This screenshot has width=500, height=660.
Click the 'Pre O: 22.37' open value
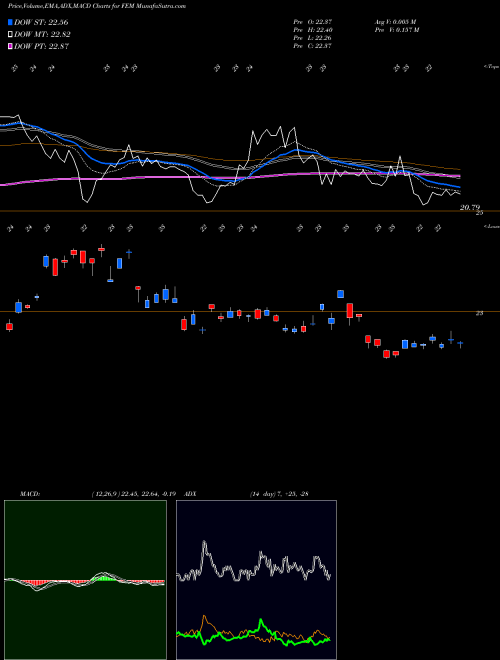pyautogui.click(x=312, y=22)
